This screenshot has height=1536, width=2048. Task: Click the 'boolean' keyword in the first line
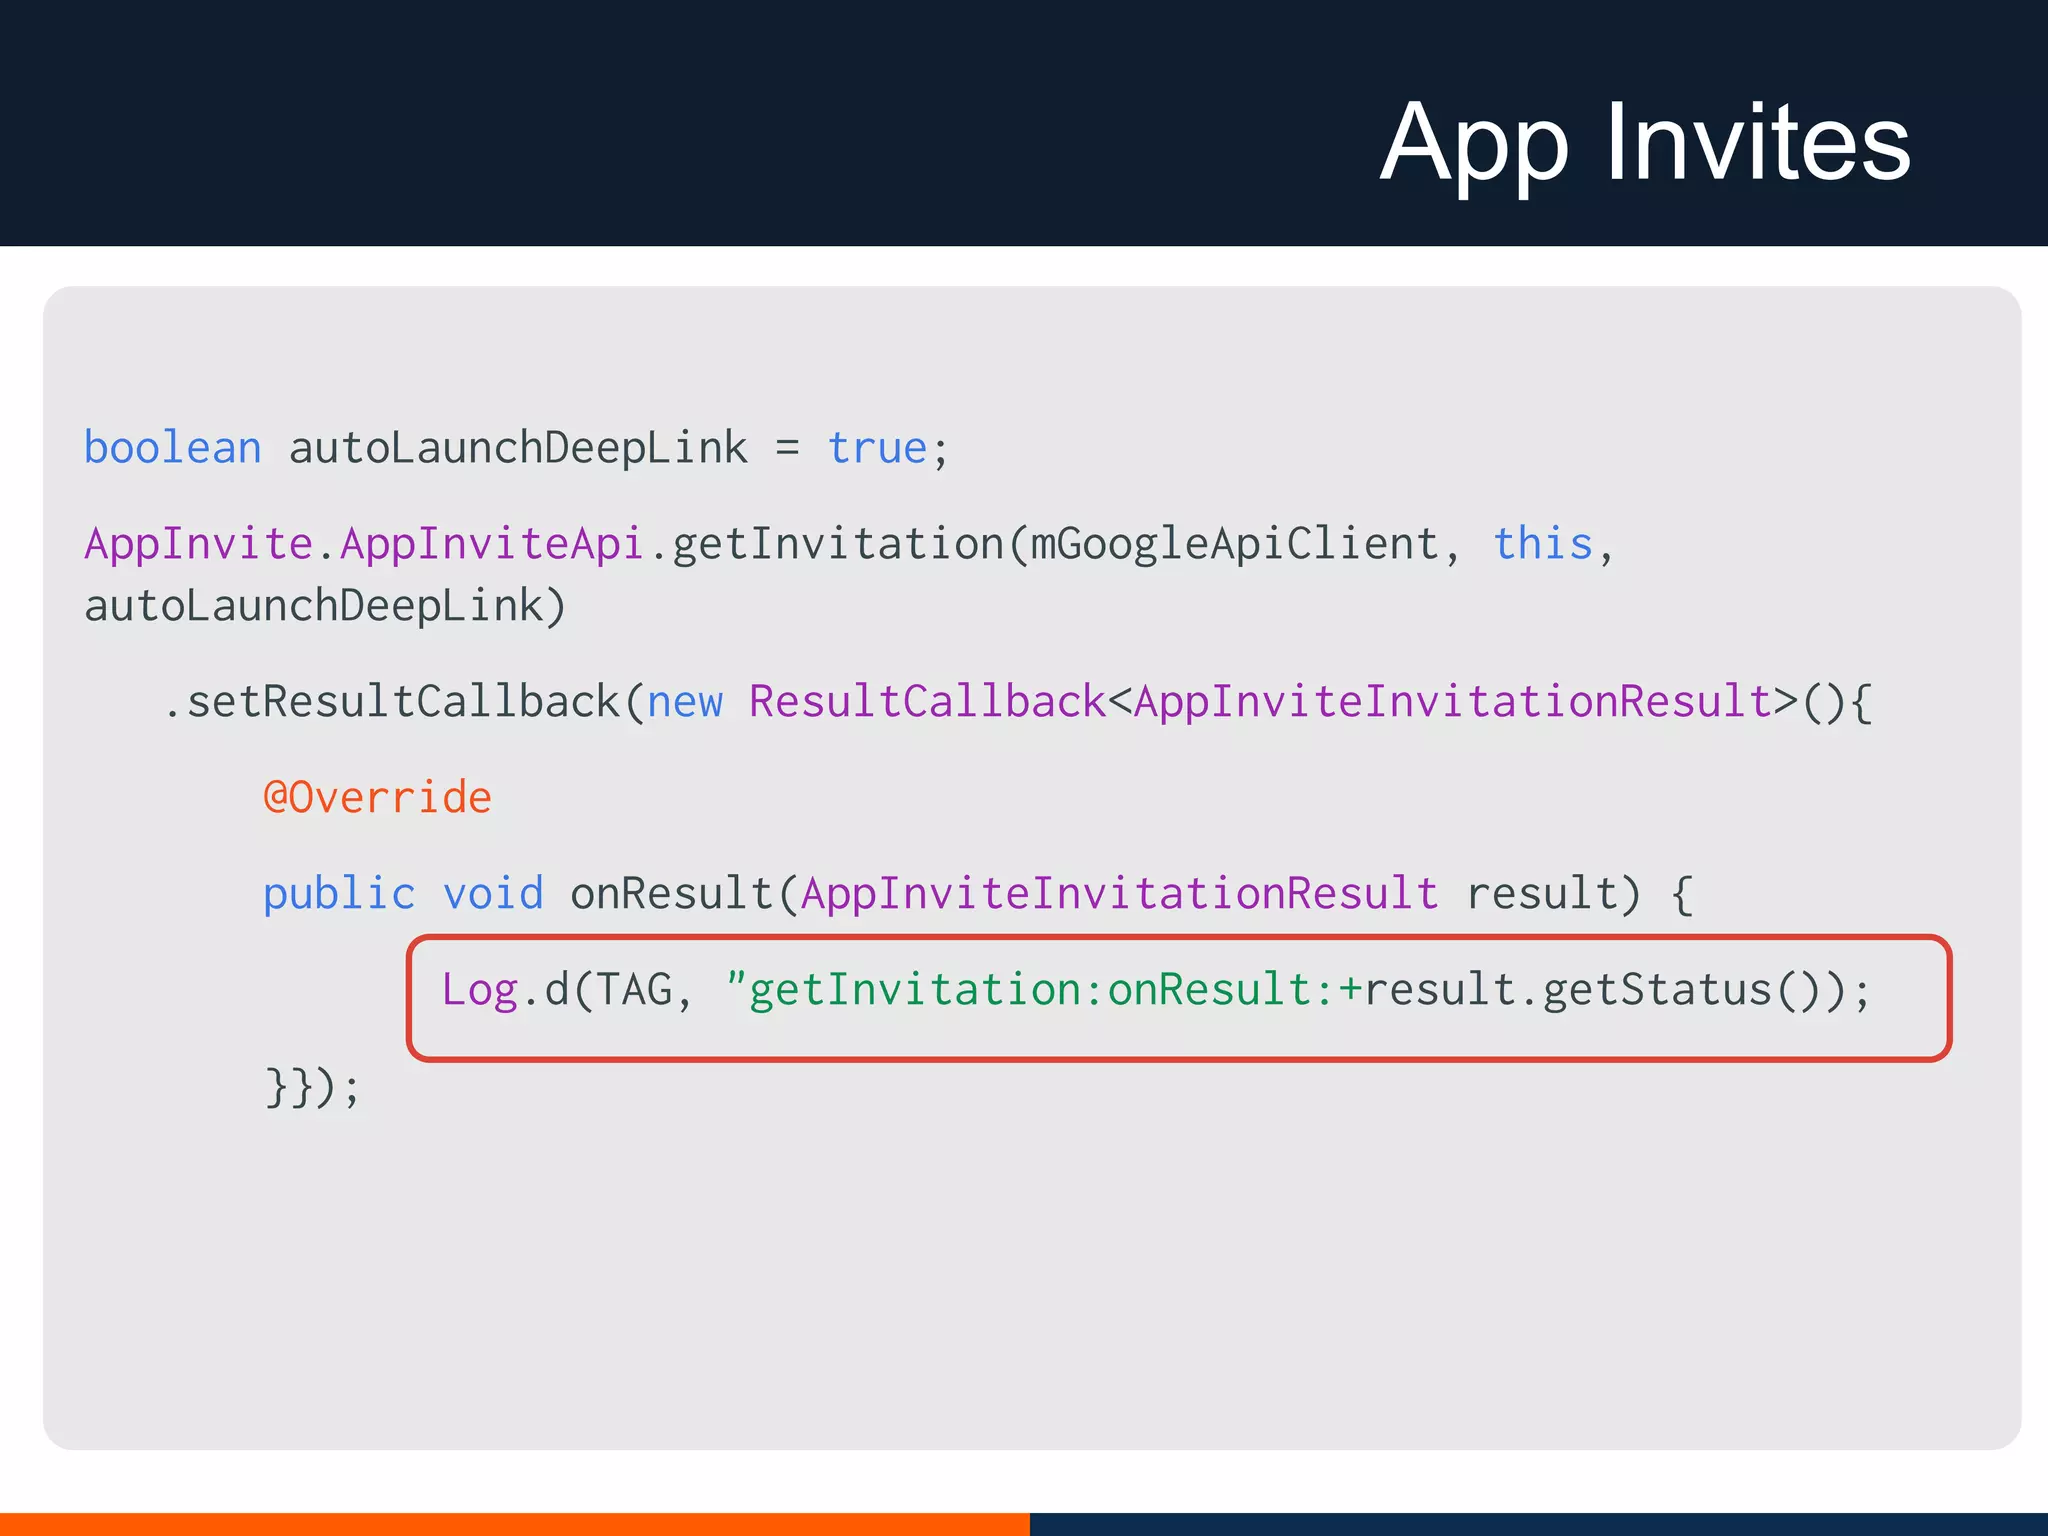coord(173,447)
